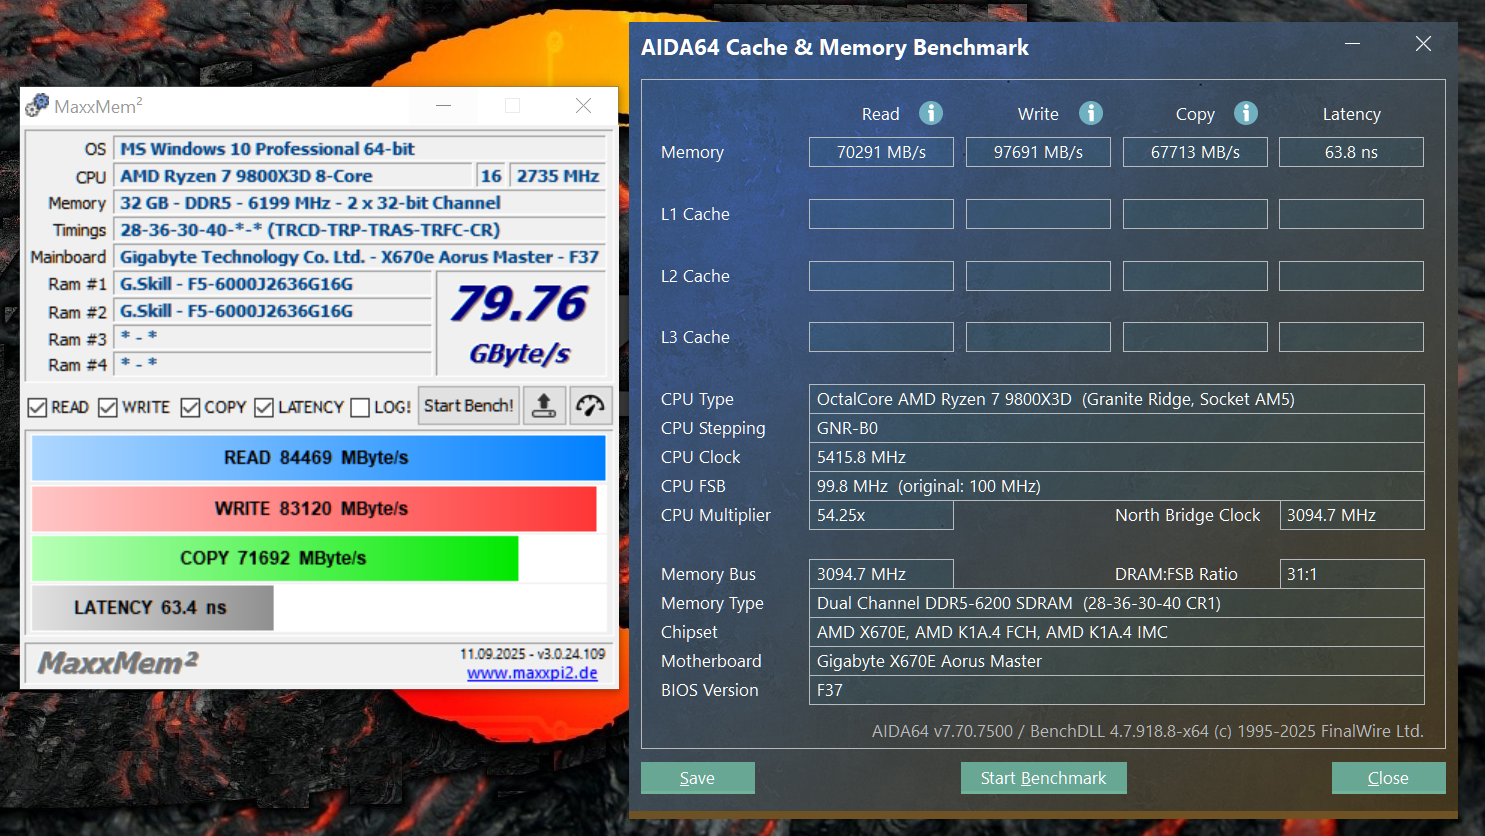Click the WRITE 83120 MByte/s bar
The image size is (1485, 836).
[x=314, y=508]
